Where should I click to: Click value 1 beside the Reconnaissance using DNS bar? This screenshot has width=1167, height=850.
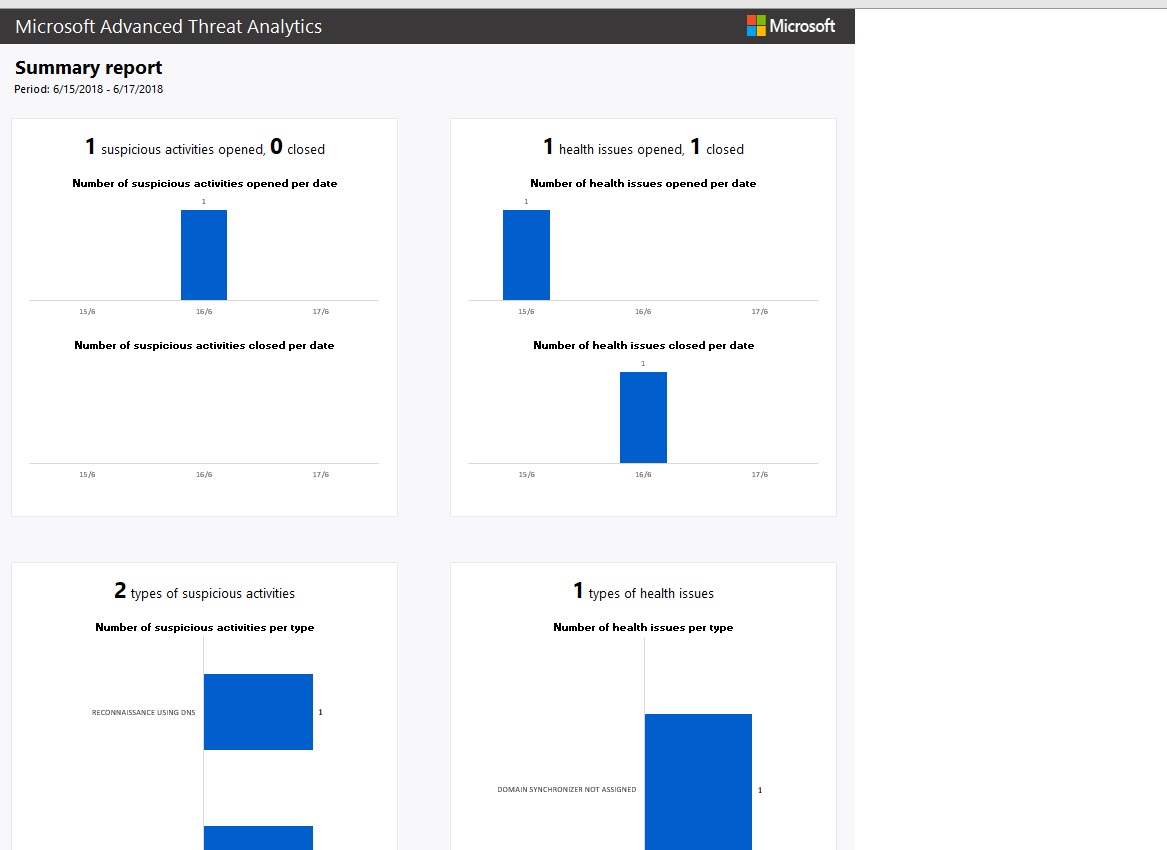tap(321, 712)
